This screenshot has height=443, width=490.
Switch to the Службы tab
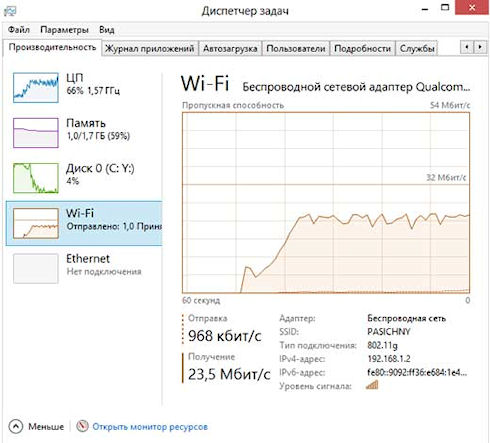[x=417, y=49]
